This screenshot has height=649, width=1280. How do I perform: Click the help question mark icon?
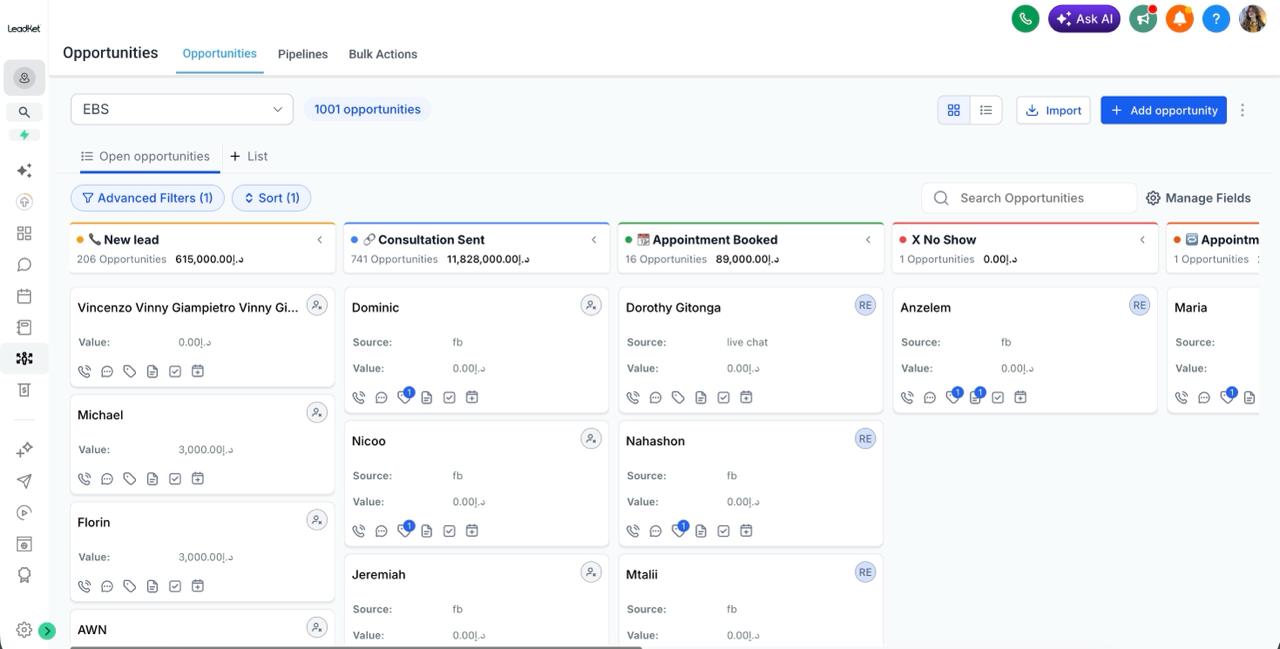pyautogui.click(x=1216, y=18)
